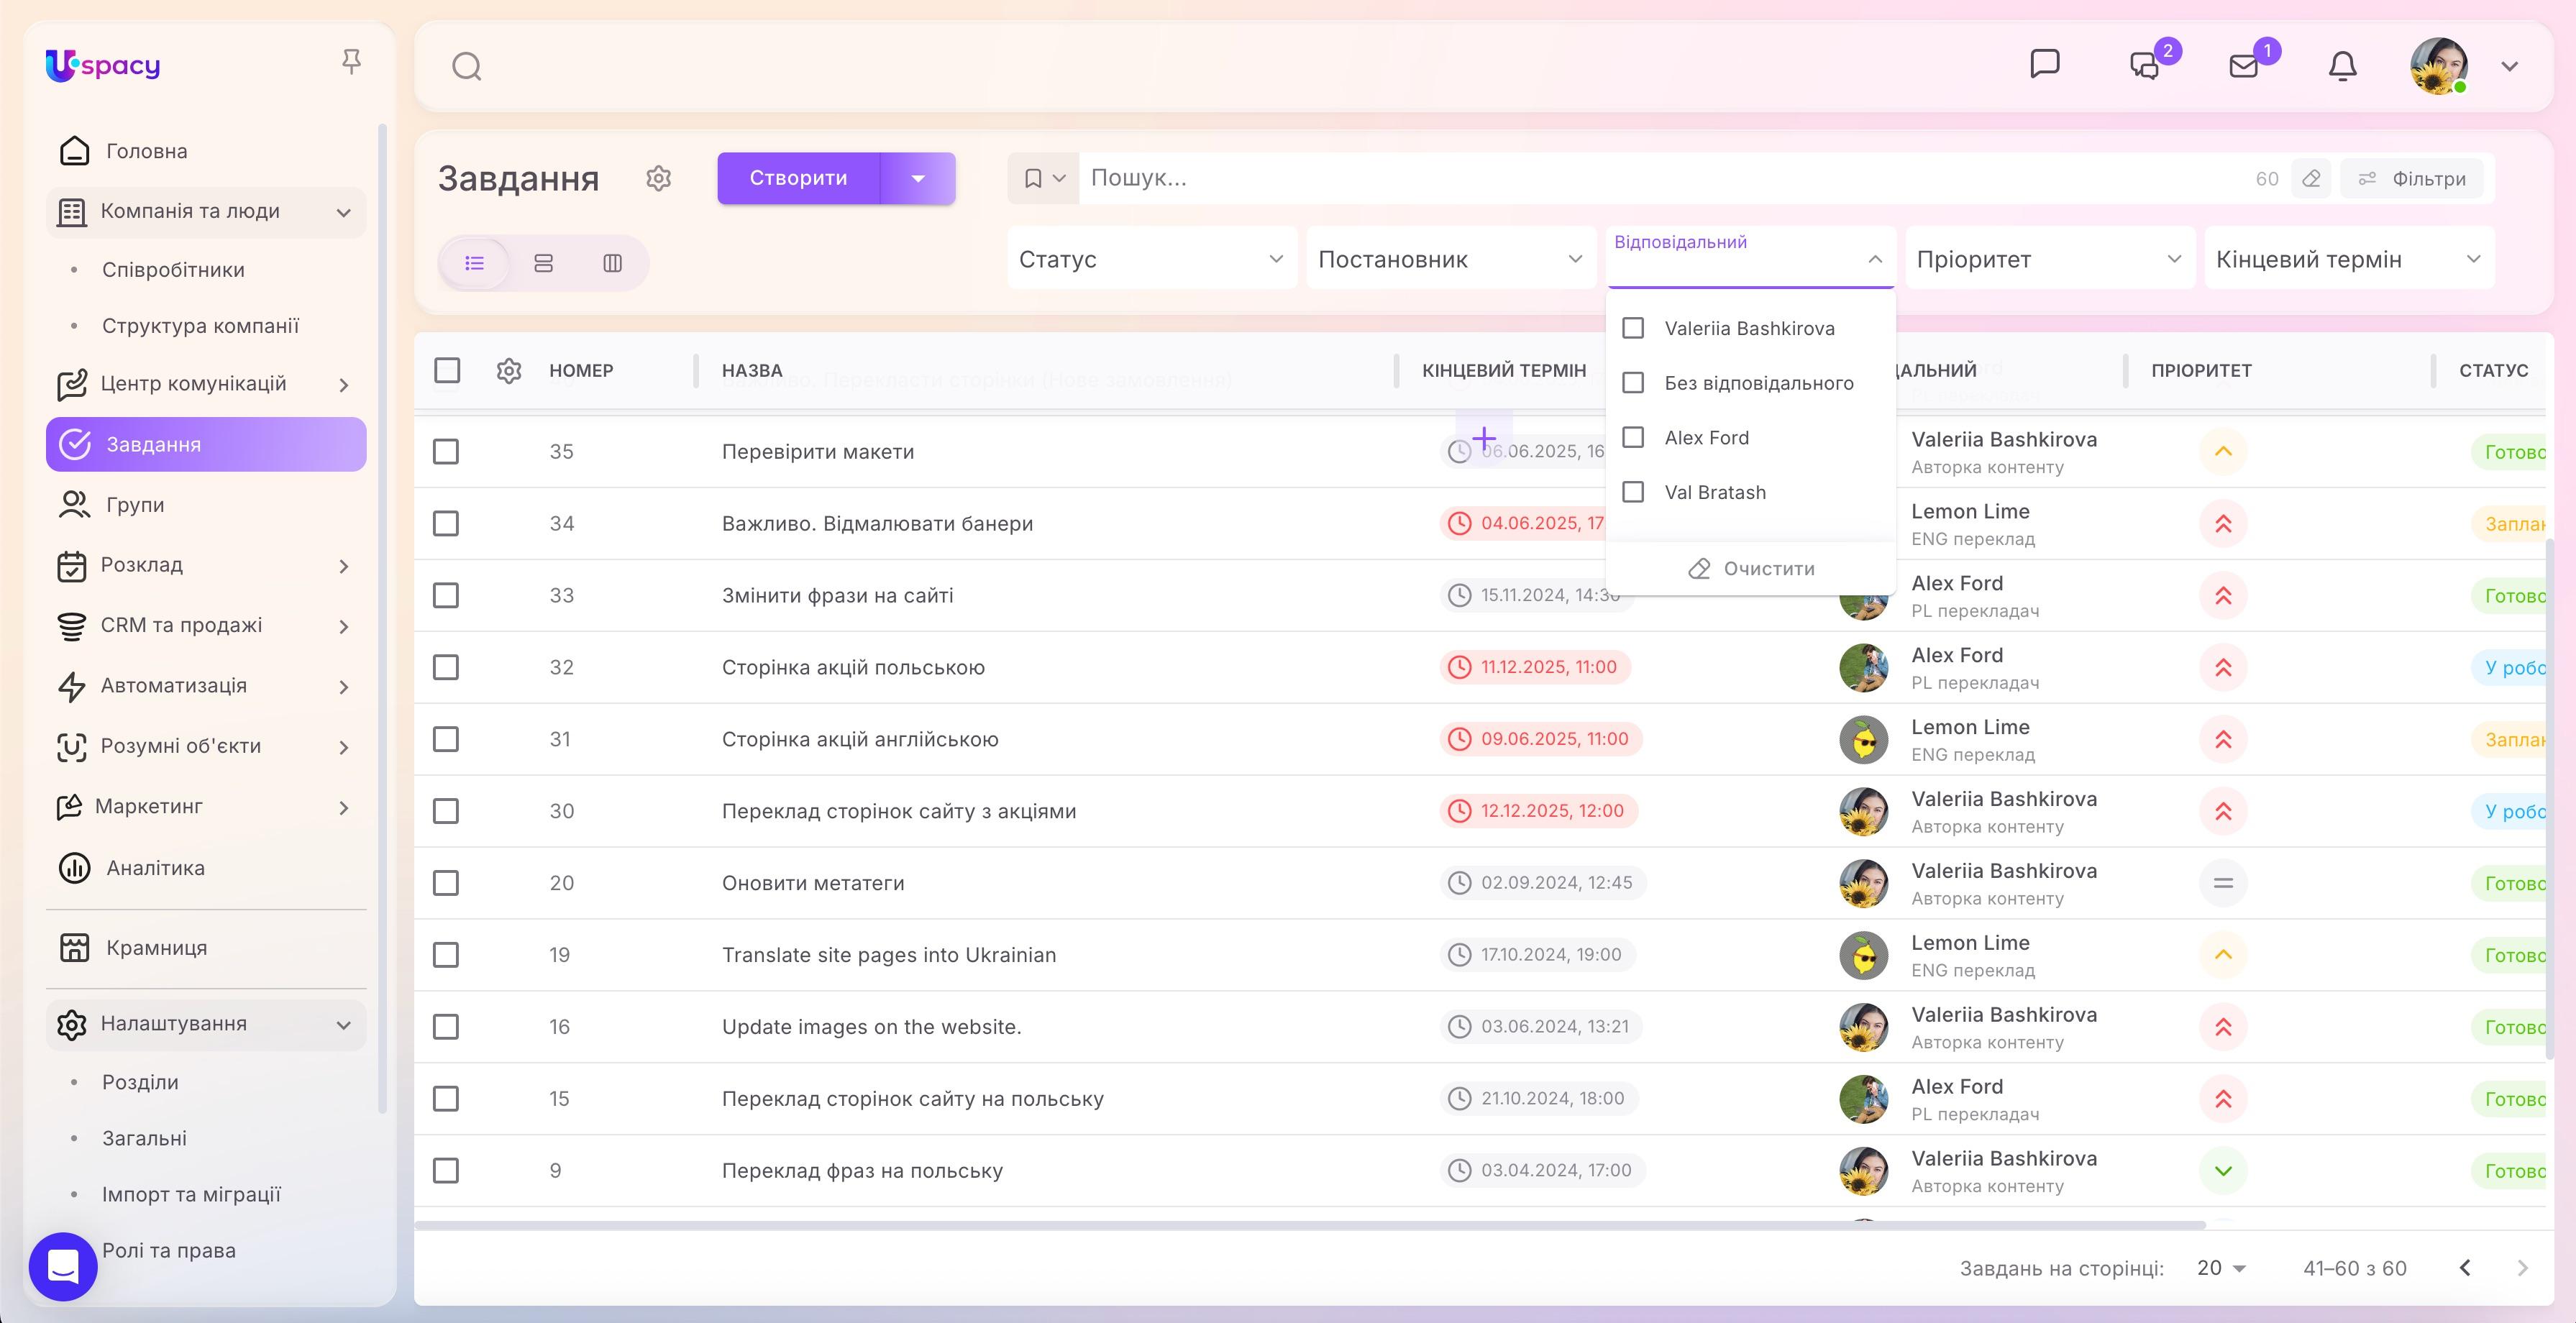Viewport: 2576px width, 1323px height.
Task: Select checkbox for task 34 row
Action: pyautogui.click(x=446, y=523)
